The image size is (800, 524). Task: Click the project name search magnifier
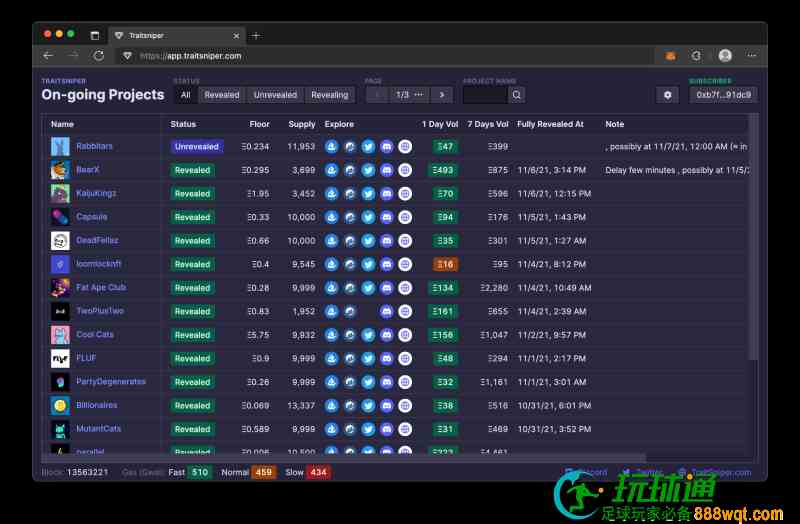(517, 95)
